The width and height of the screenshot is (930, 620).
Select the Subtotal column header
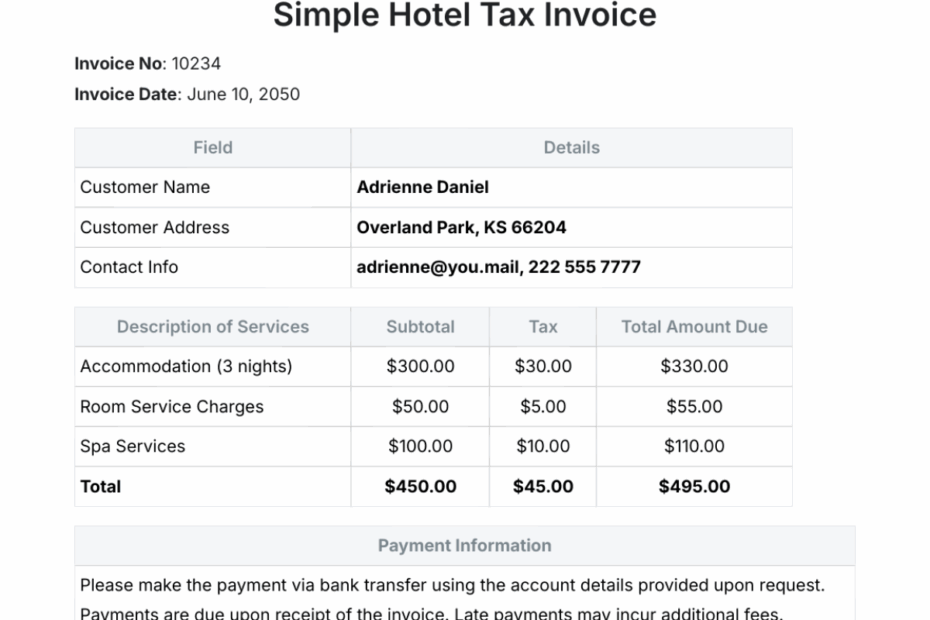tap(419, 327)
